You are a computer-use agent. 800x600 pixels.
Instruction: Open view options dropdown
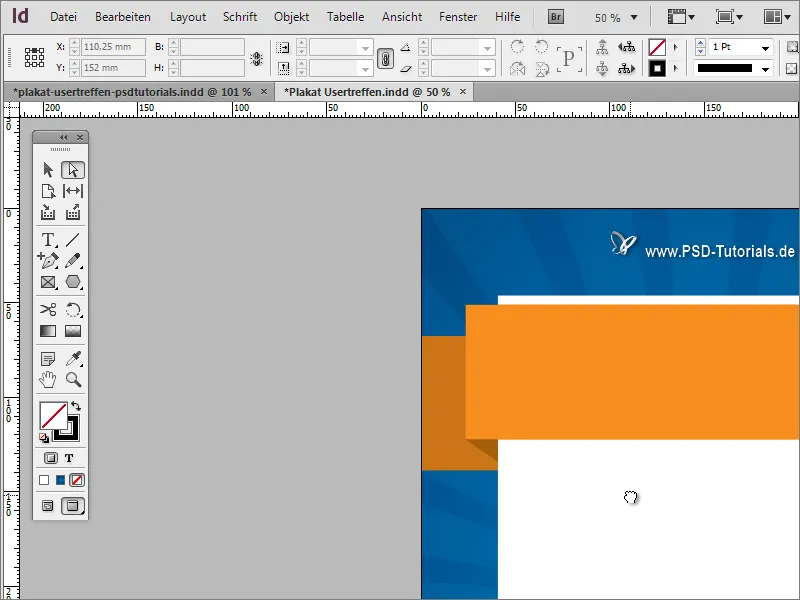(x=681, y=17)
